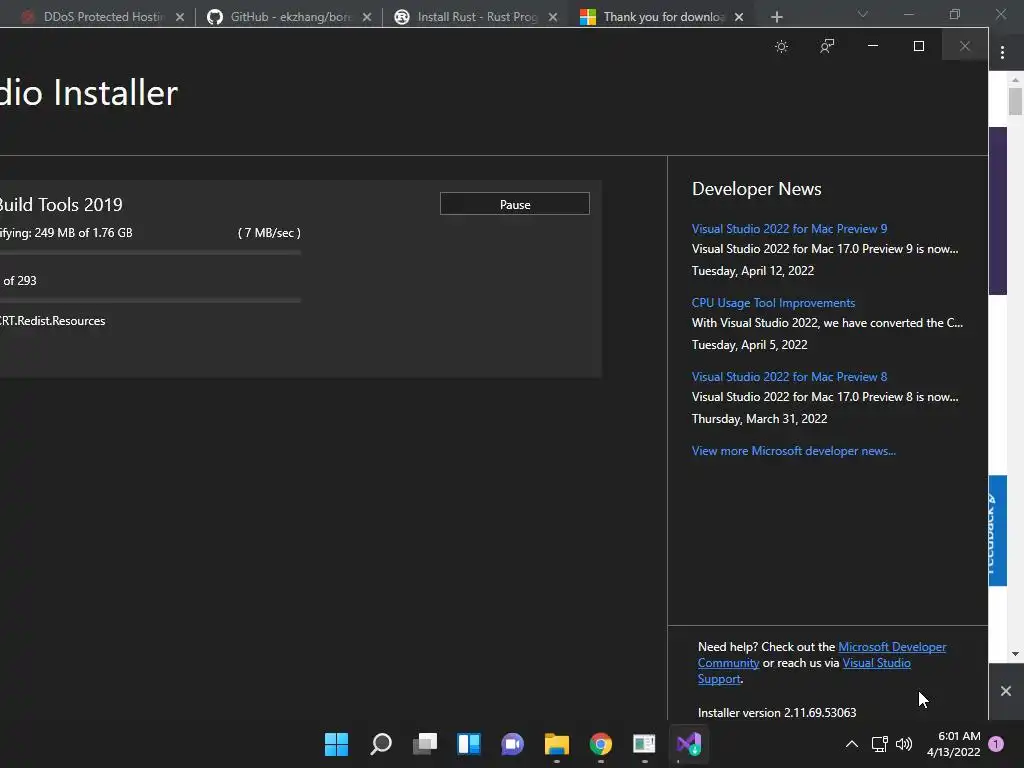Click the browser scrollbar down arrow
This screenshot has height=768, width=1024.
point(1015,654)
